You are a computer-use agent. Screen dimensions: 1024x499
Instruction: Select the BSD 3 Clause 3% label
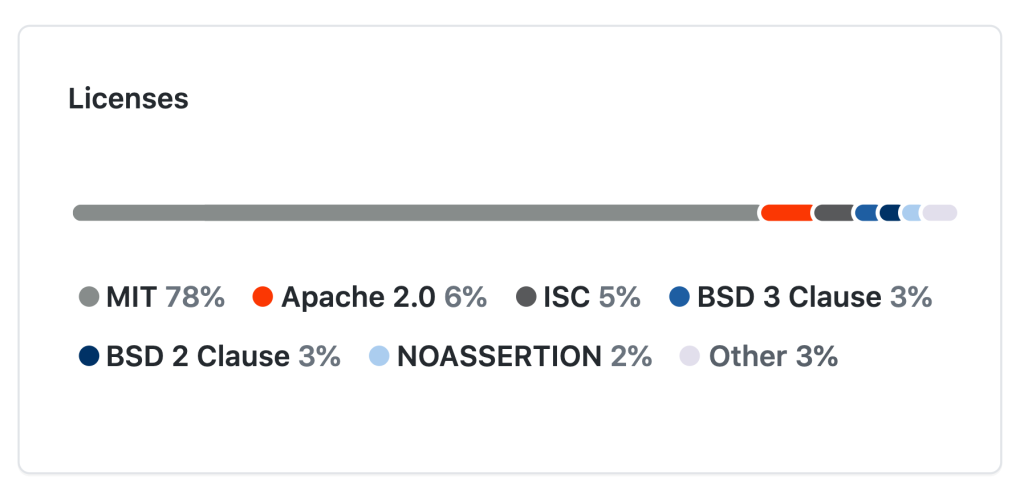coord(814,297)
